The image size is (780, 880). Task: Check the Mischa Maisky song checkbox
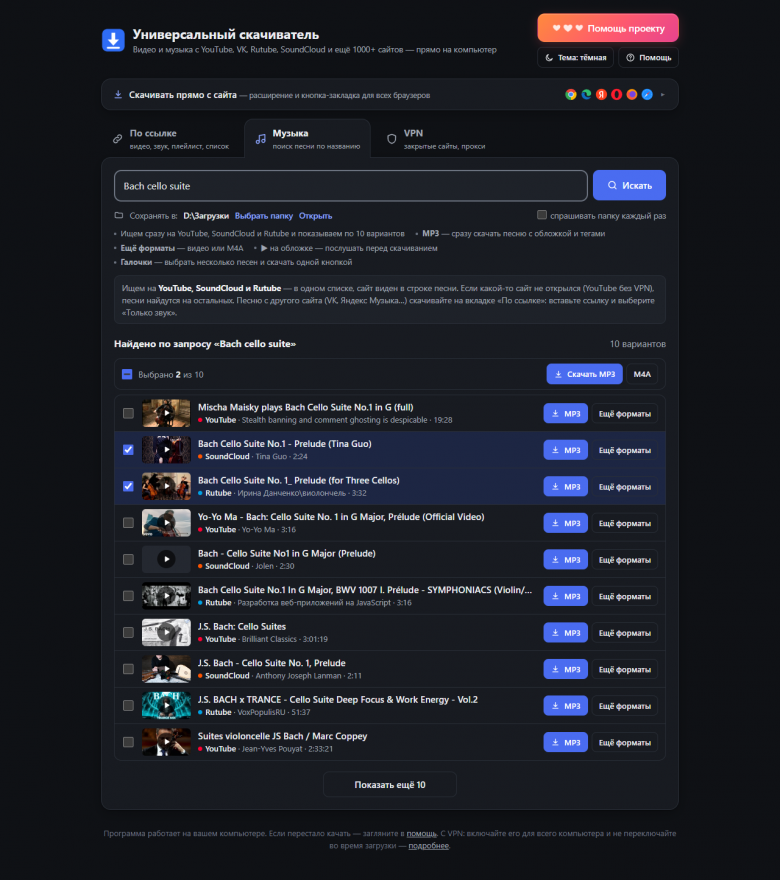(x=129, y=414)
